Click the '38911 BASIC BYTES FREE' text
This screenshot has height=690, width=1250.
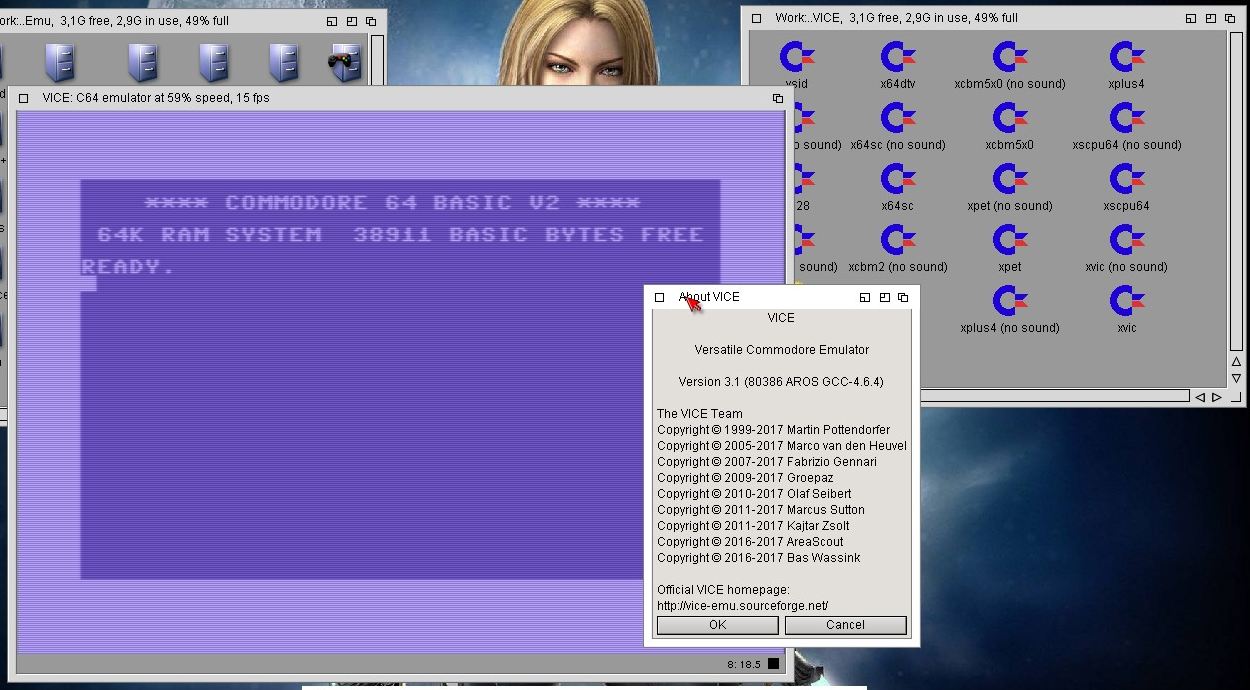(x=528, y=235)
